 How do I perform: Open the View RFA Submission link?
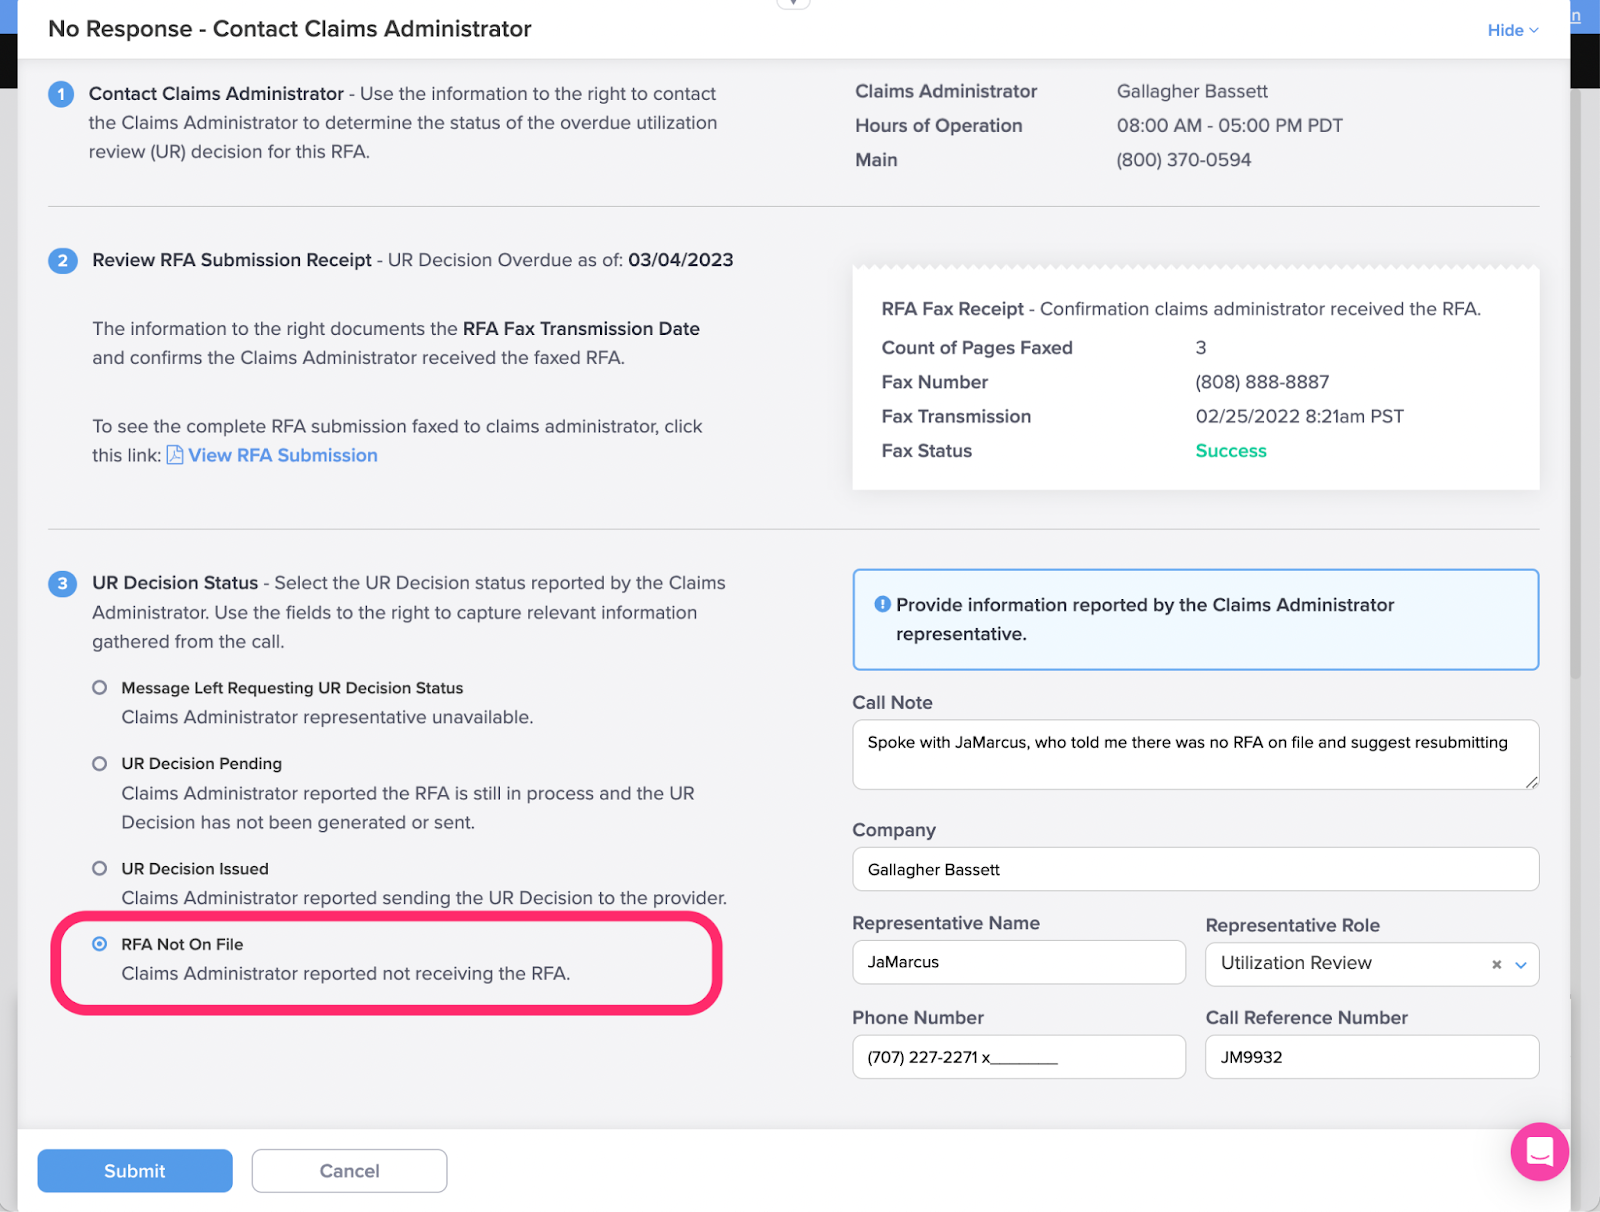click(283, 455)
